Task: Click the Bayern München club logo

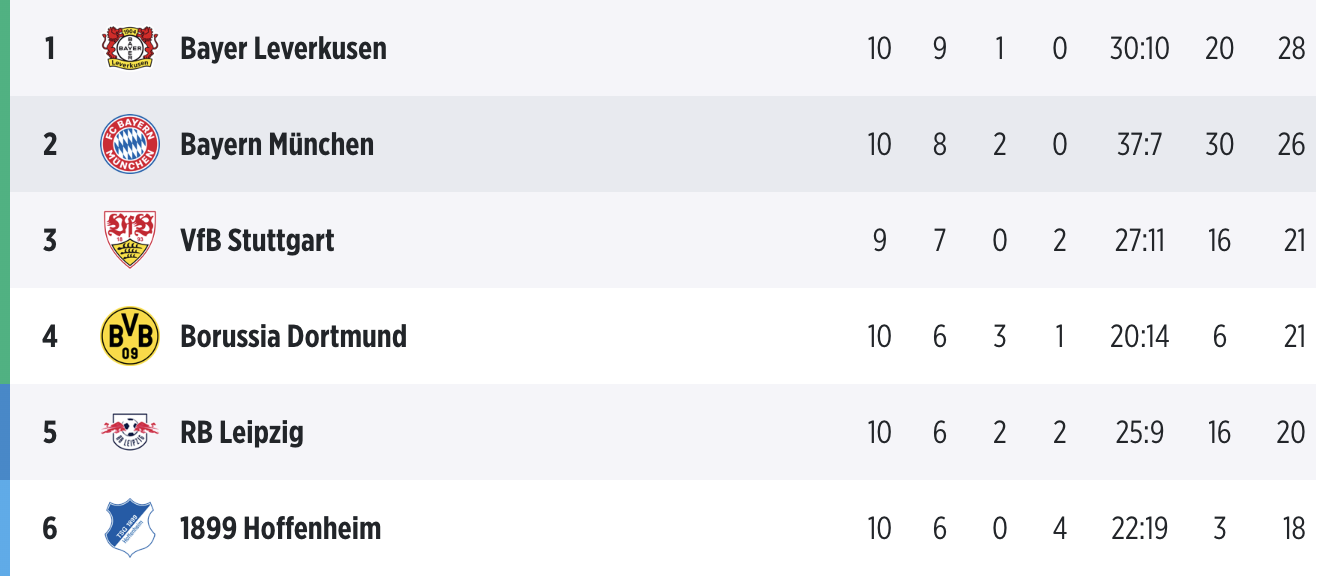Action: 130,144
